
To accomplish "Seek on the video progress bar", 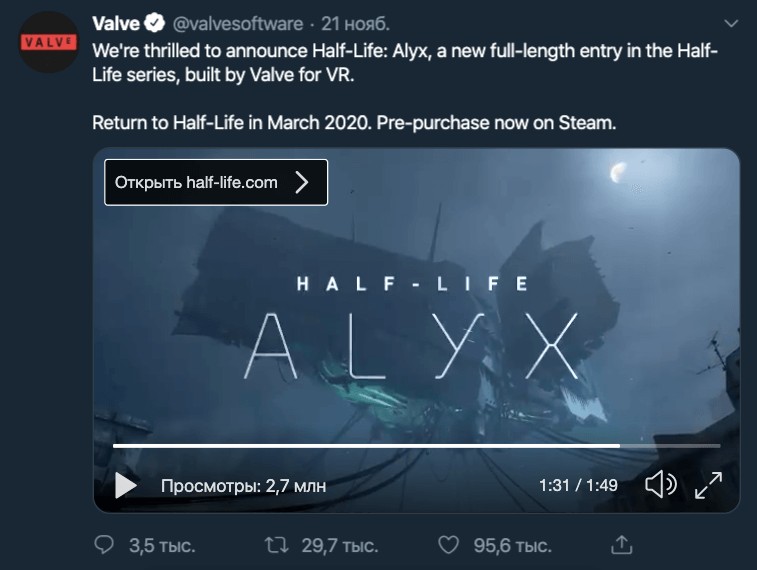I will pyautogui.click(x=417, y=446).
